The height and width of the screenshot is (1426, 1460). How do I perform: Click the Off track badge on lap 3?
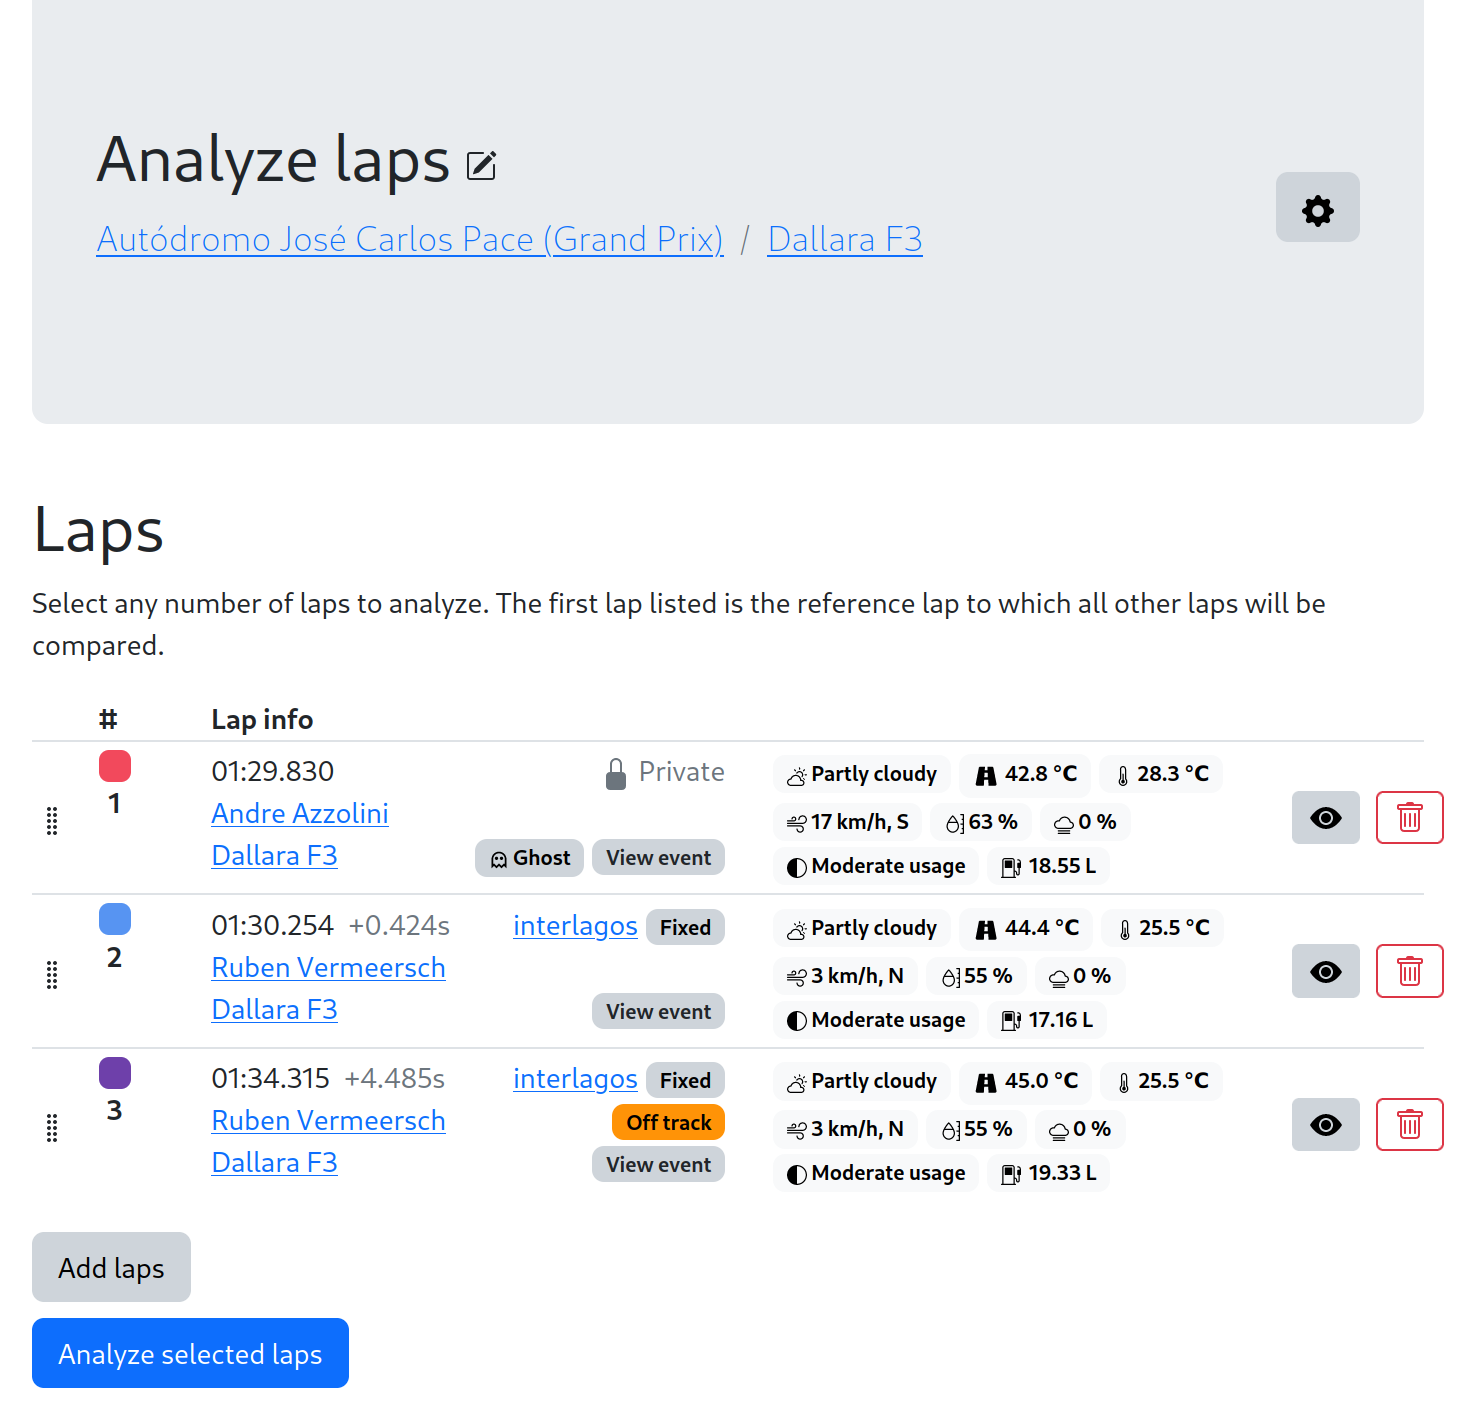pos(667,1122)
